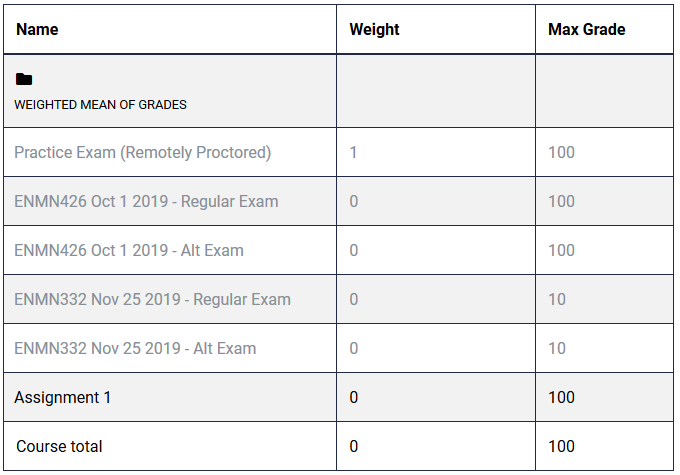Select the Assignment 1 row name

[x=62, y=397]
